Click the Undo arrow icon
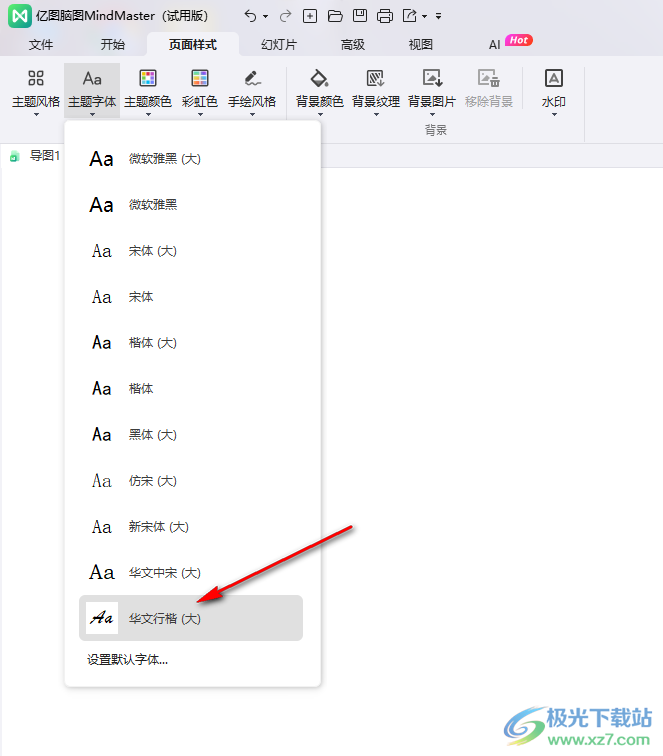 click(250, 16)
